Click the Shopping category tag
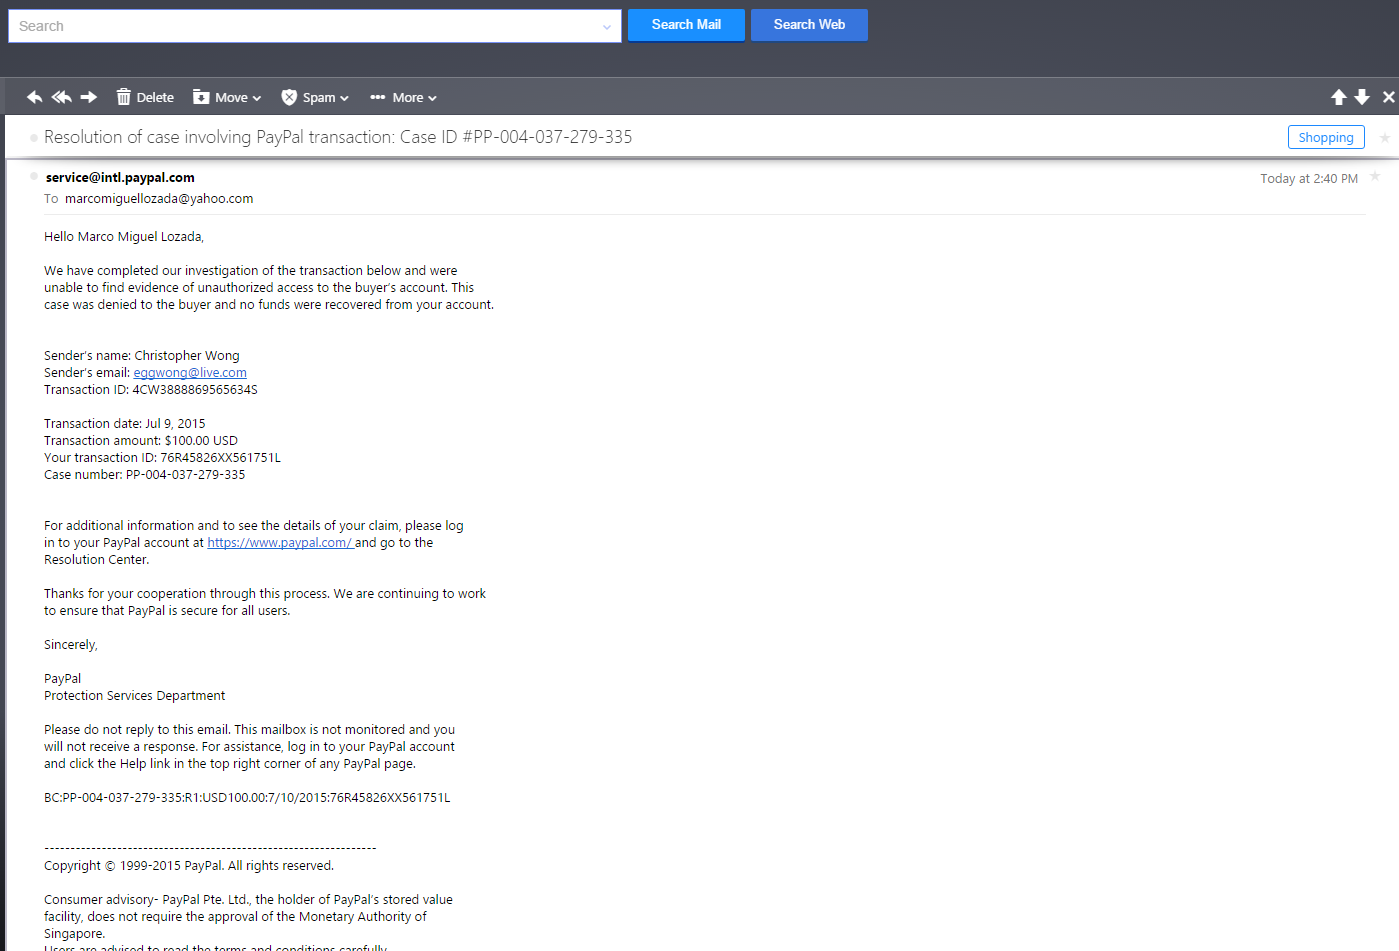This screenshot has width=1399, height=951. (1326, 137)
